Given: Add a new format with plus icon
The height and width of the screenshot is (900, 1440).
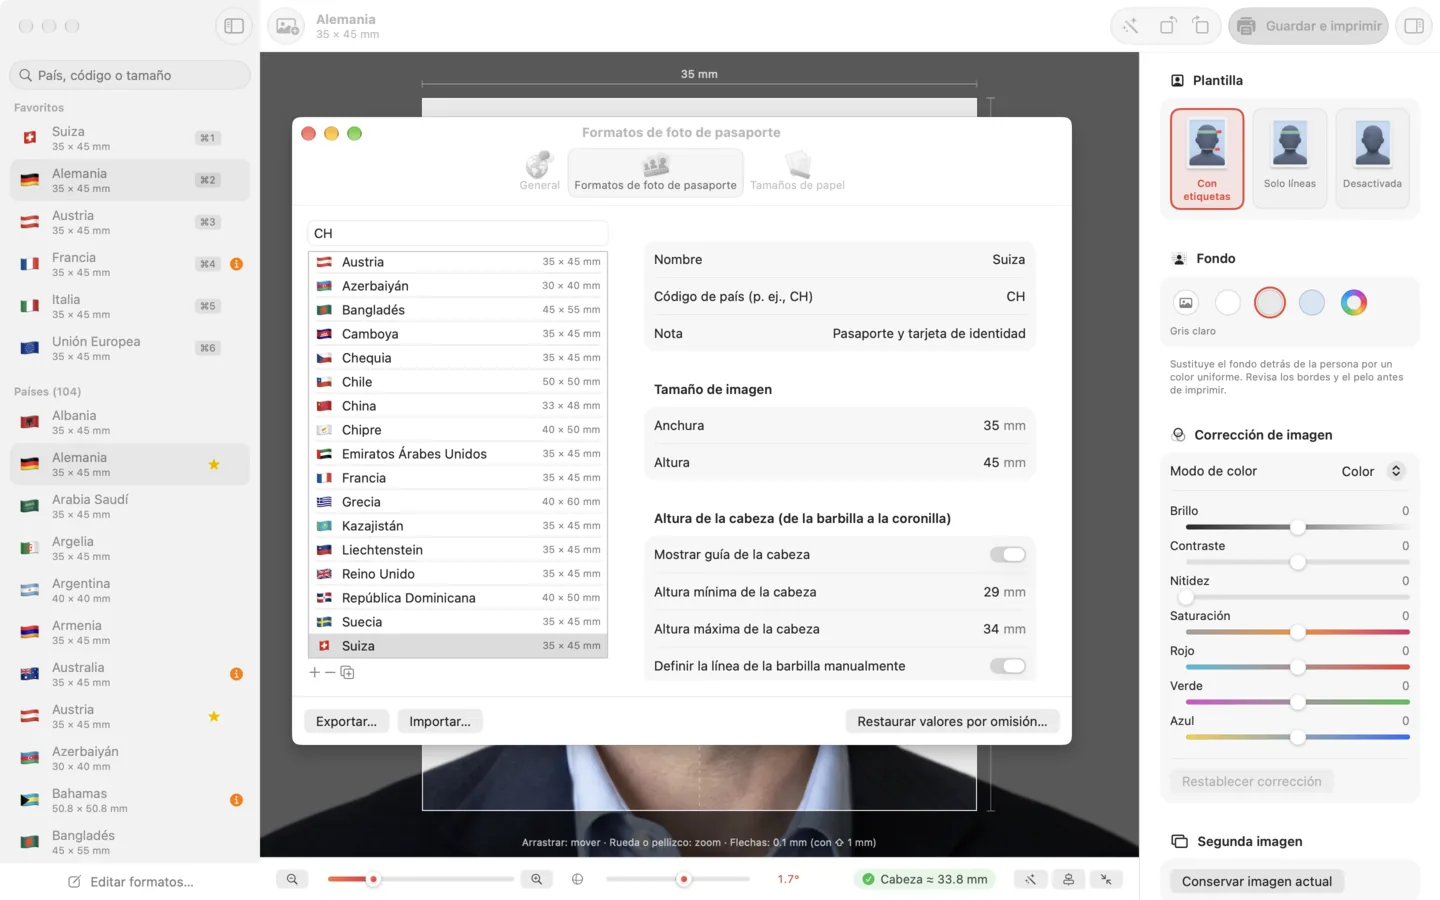Looking at the screenshot, I should 314,672.
